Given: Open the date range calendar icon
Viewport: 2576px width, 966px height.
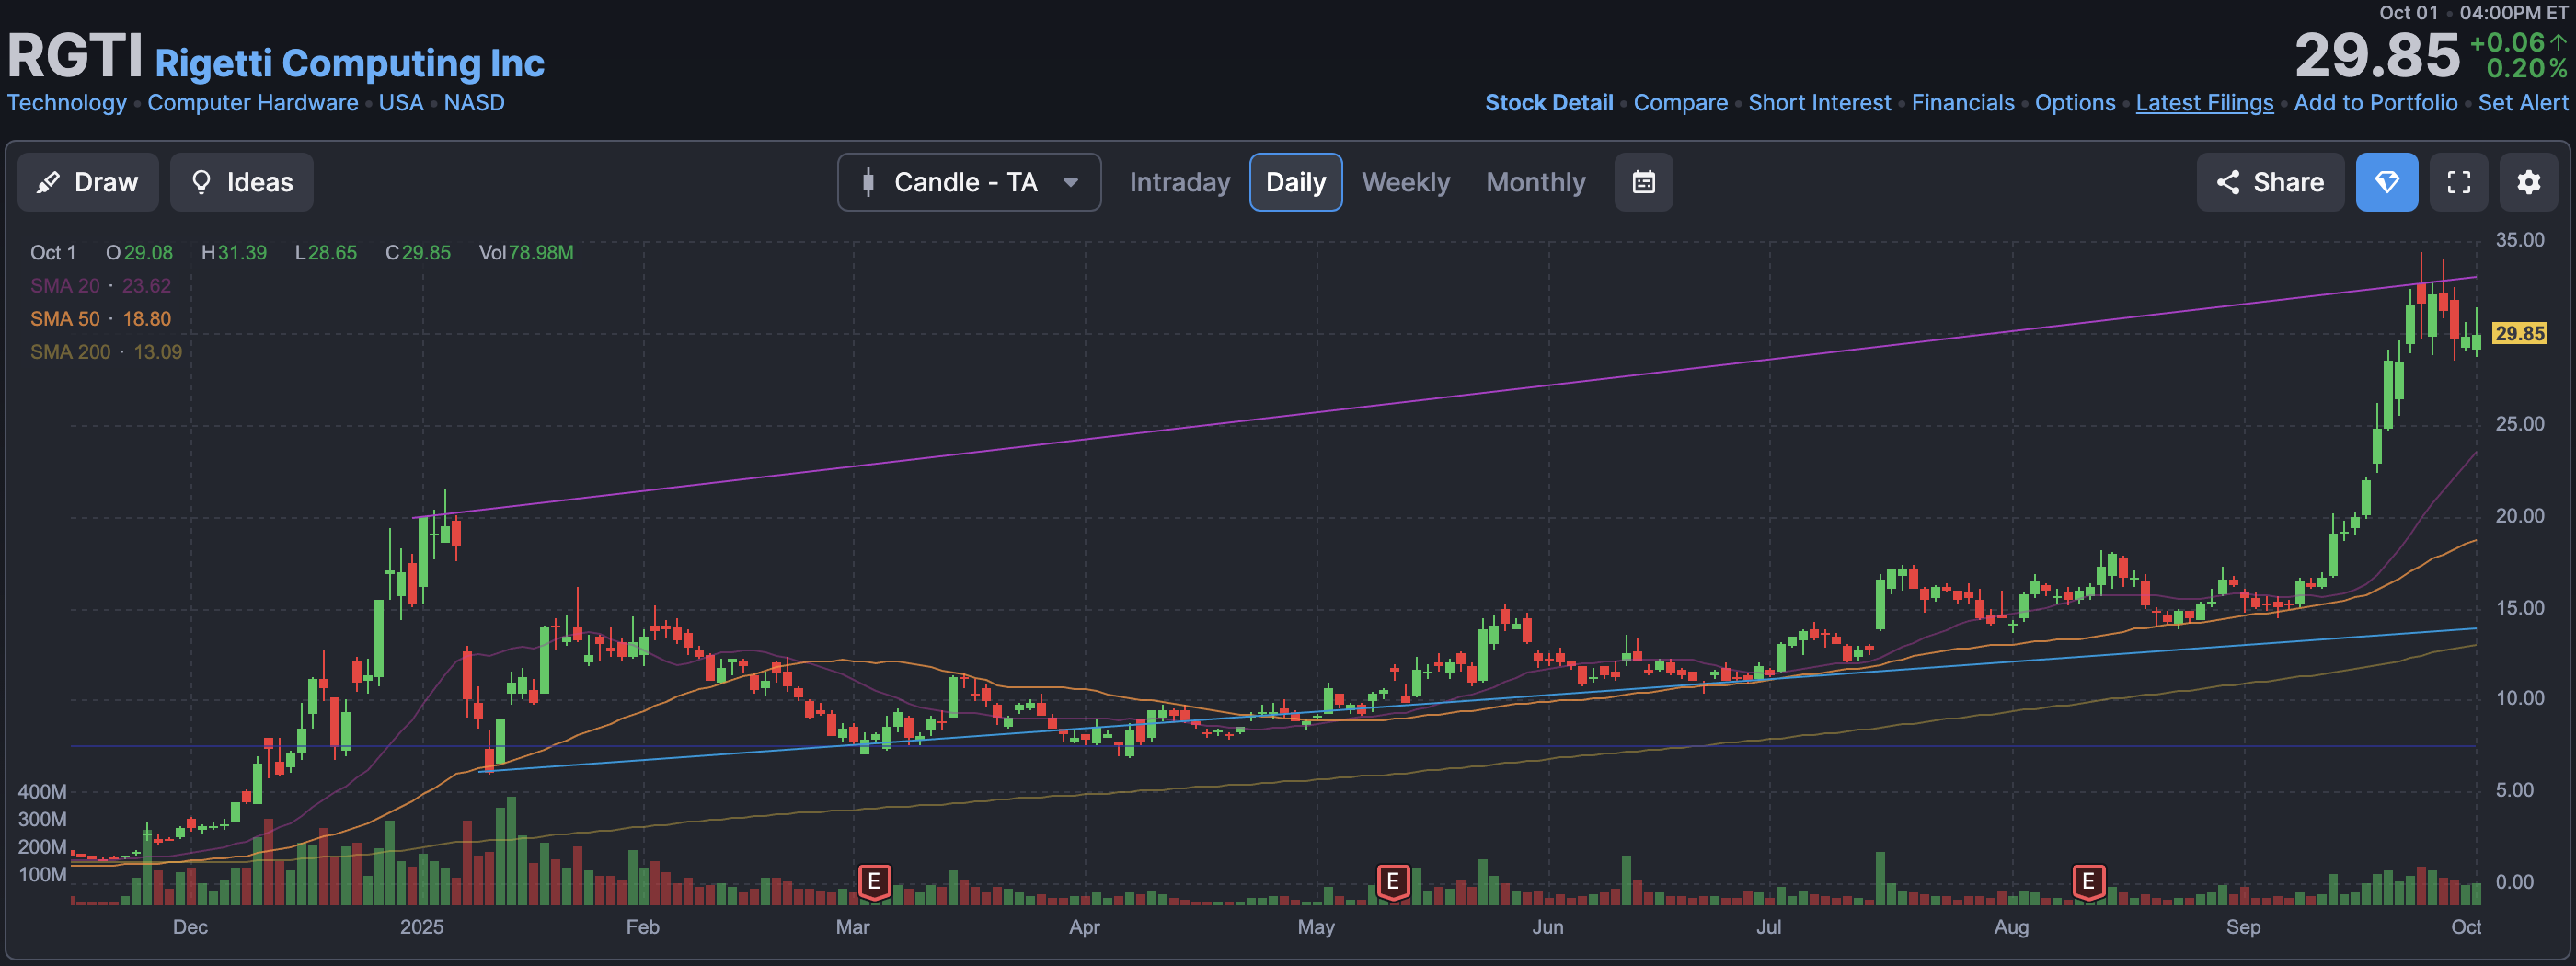Looking at the screenshot, I should 1643,182.
